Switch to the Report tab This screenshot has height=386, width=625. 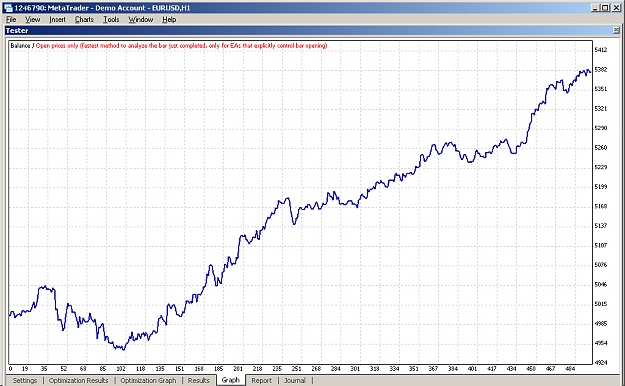point(261,380)
